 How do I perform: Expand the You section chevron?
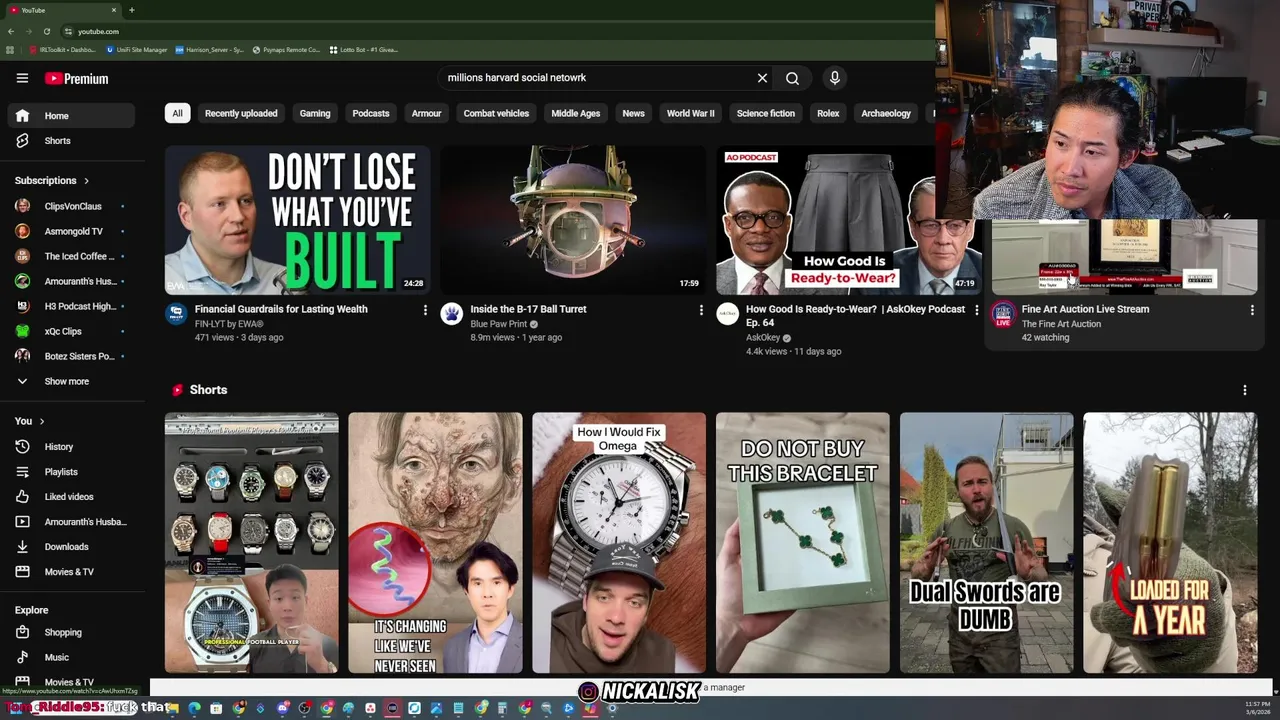pos(42,421)
